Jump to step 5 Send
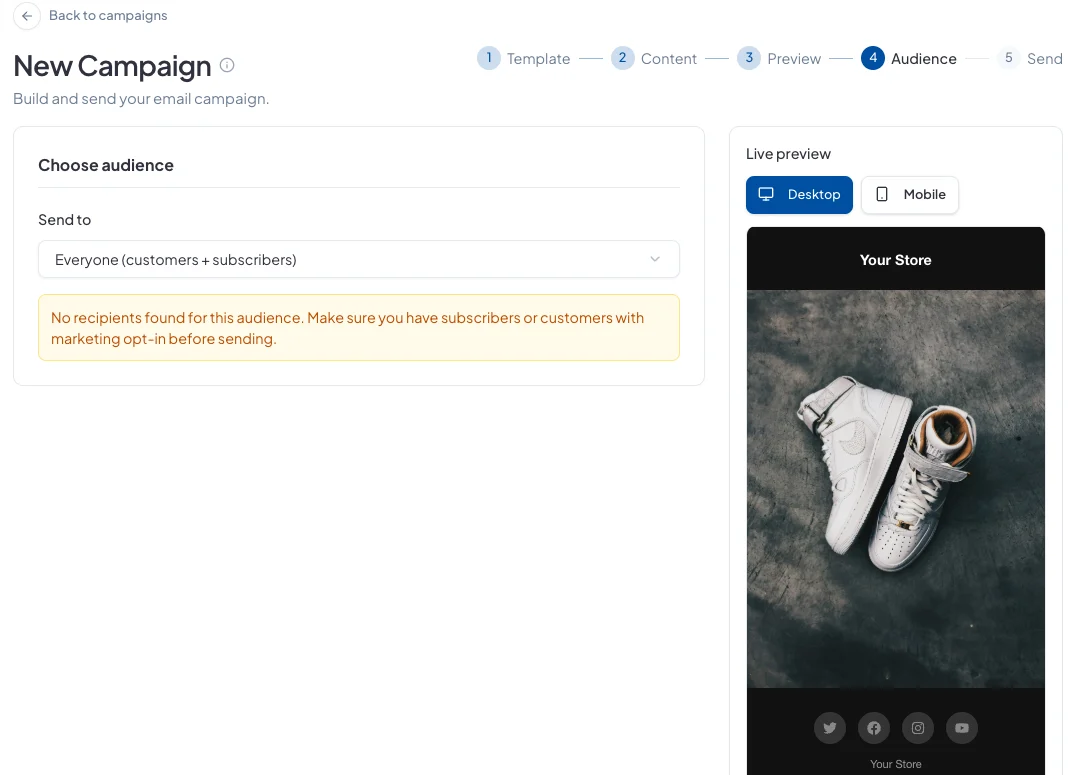 coord(1030,59)
